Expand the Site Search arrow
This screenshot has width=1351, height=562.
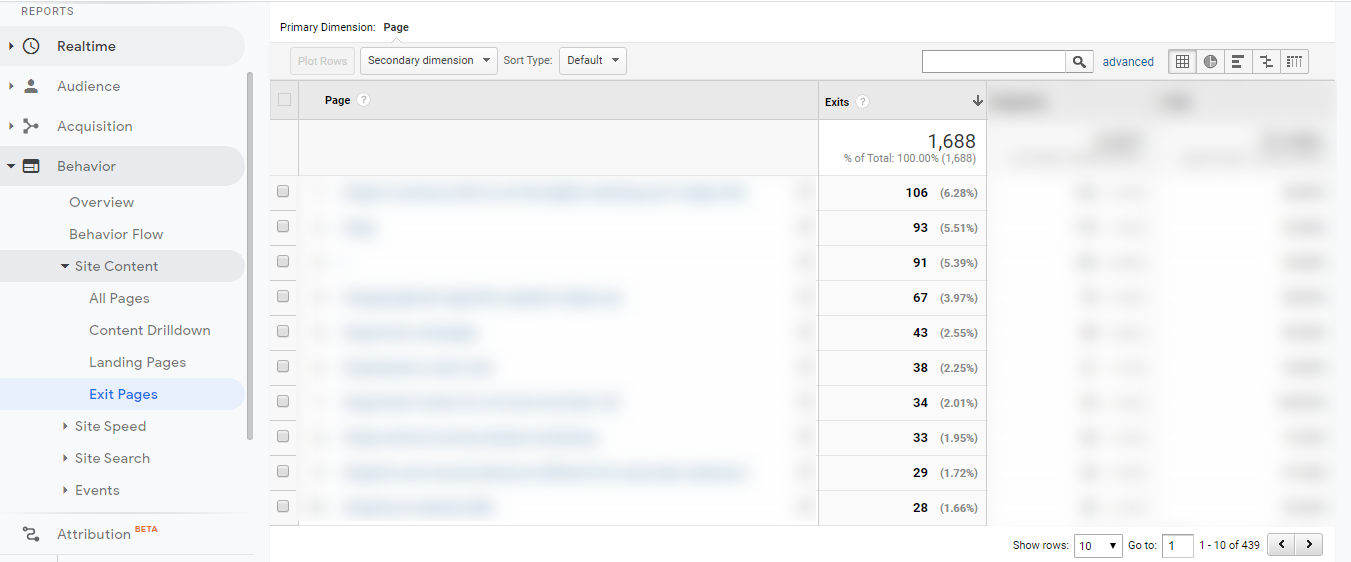click(65, 458)
